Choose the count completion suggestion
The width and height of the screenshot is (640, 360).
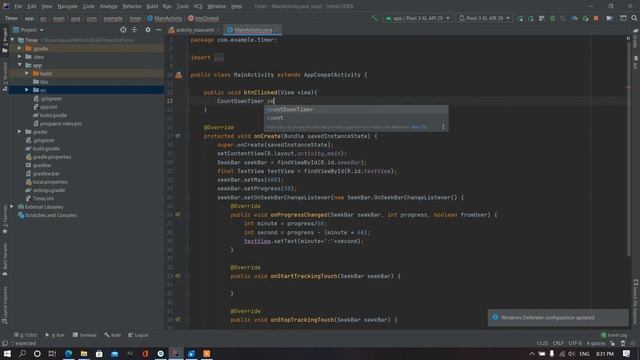[356, 118]
